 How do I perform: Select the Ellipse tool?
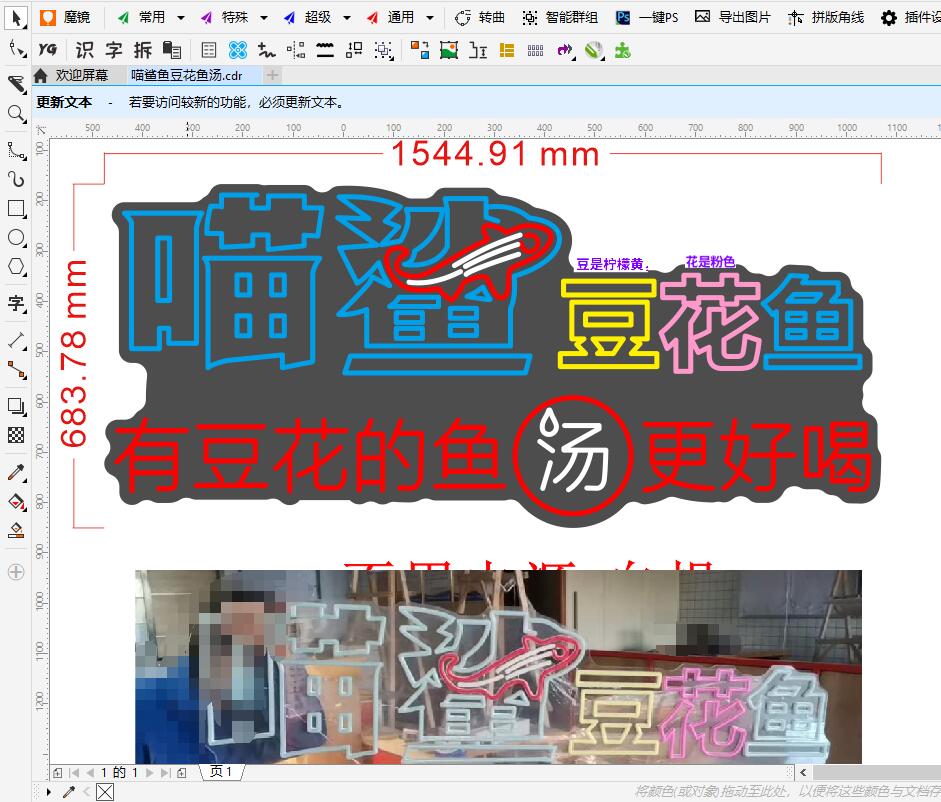pyautogui.click(x=16, y=238)
